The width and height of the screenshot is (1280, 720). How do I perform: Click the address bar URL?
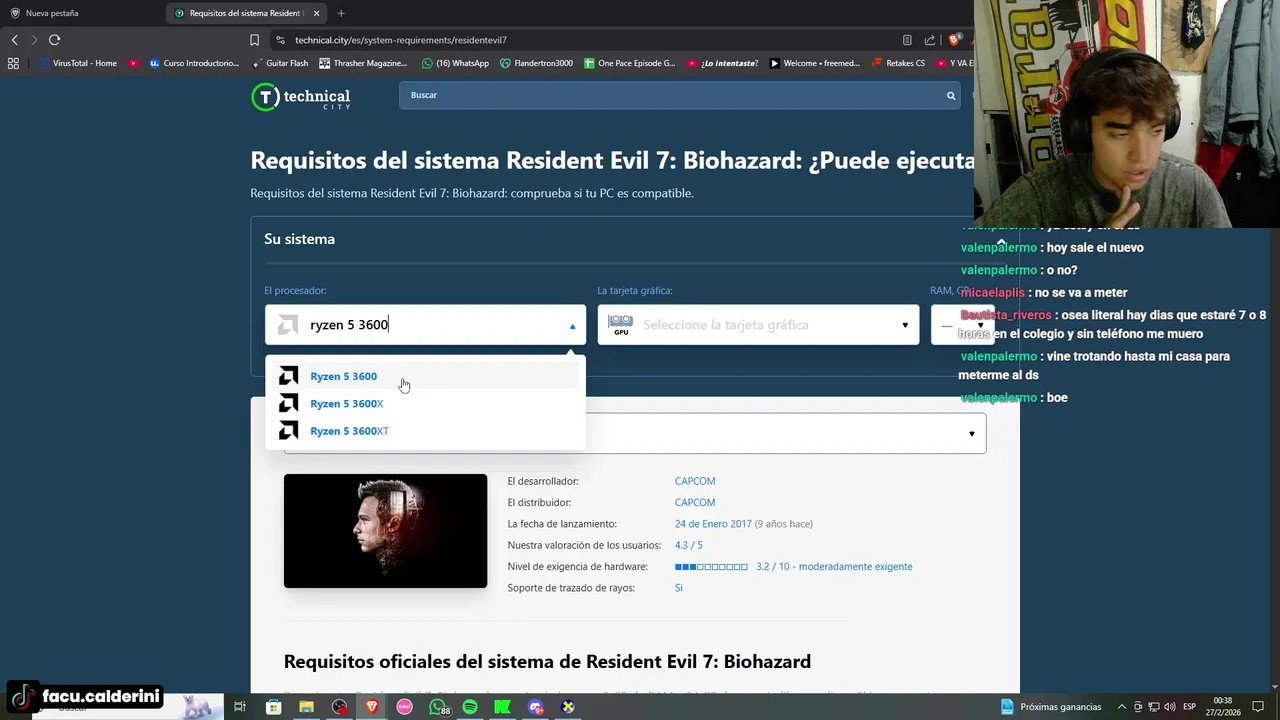[401, 40]
